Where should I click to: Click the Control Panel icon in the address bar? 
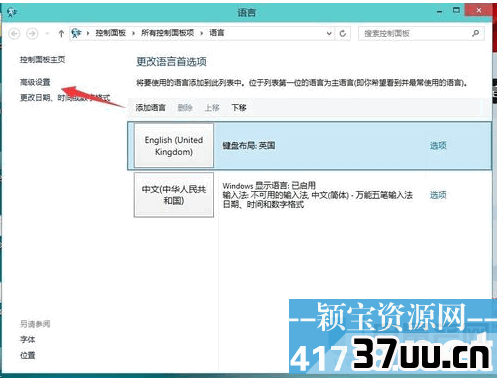[76, 33]
